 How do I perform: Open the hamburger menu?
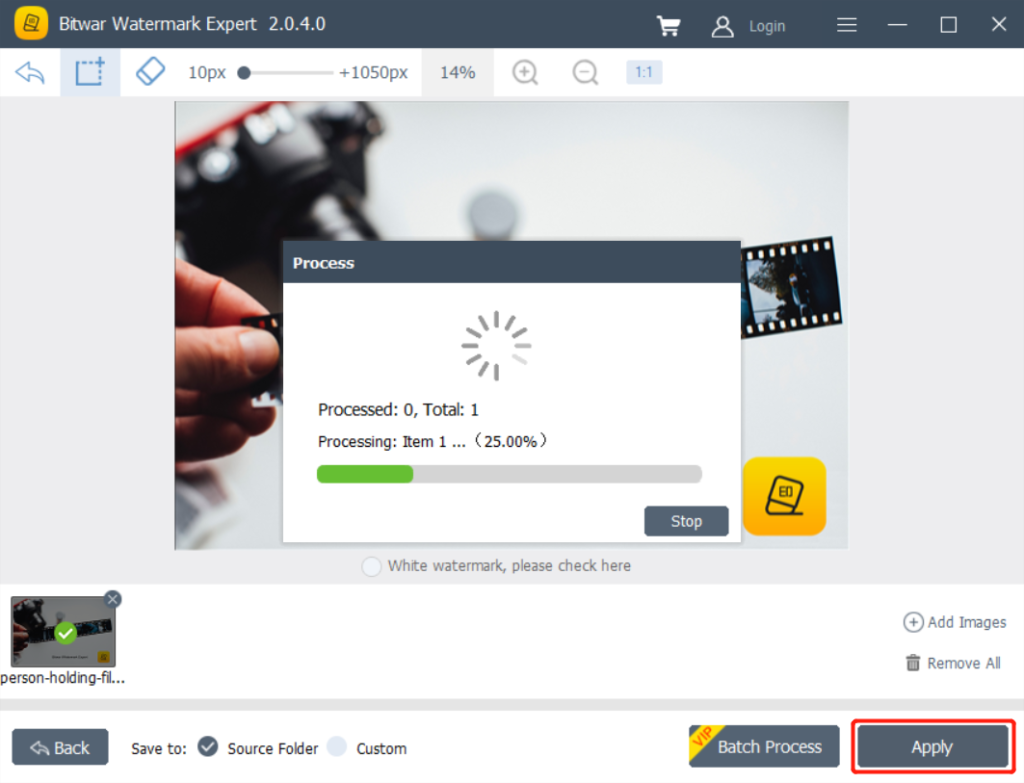846,25
